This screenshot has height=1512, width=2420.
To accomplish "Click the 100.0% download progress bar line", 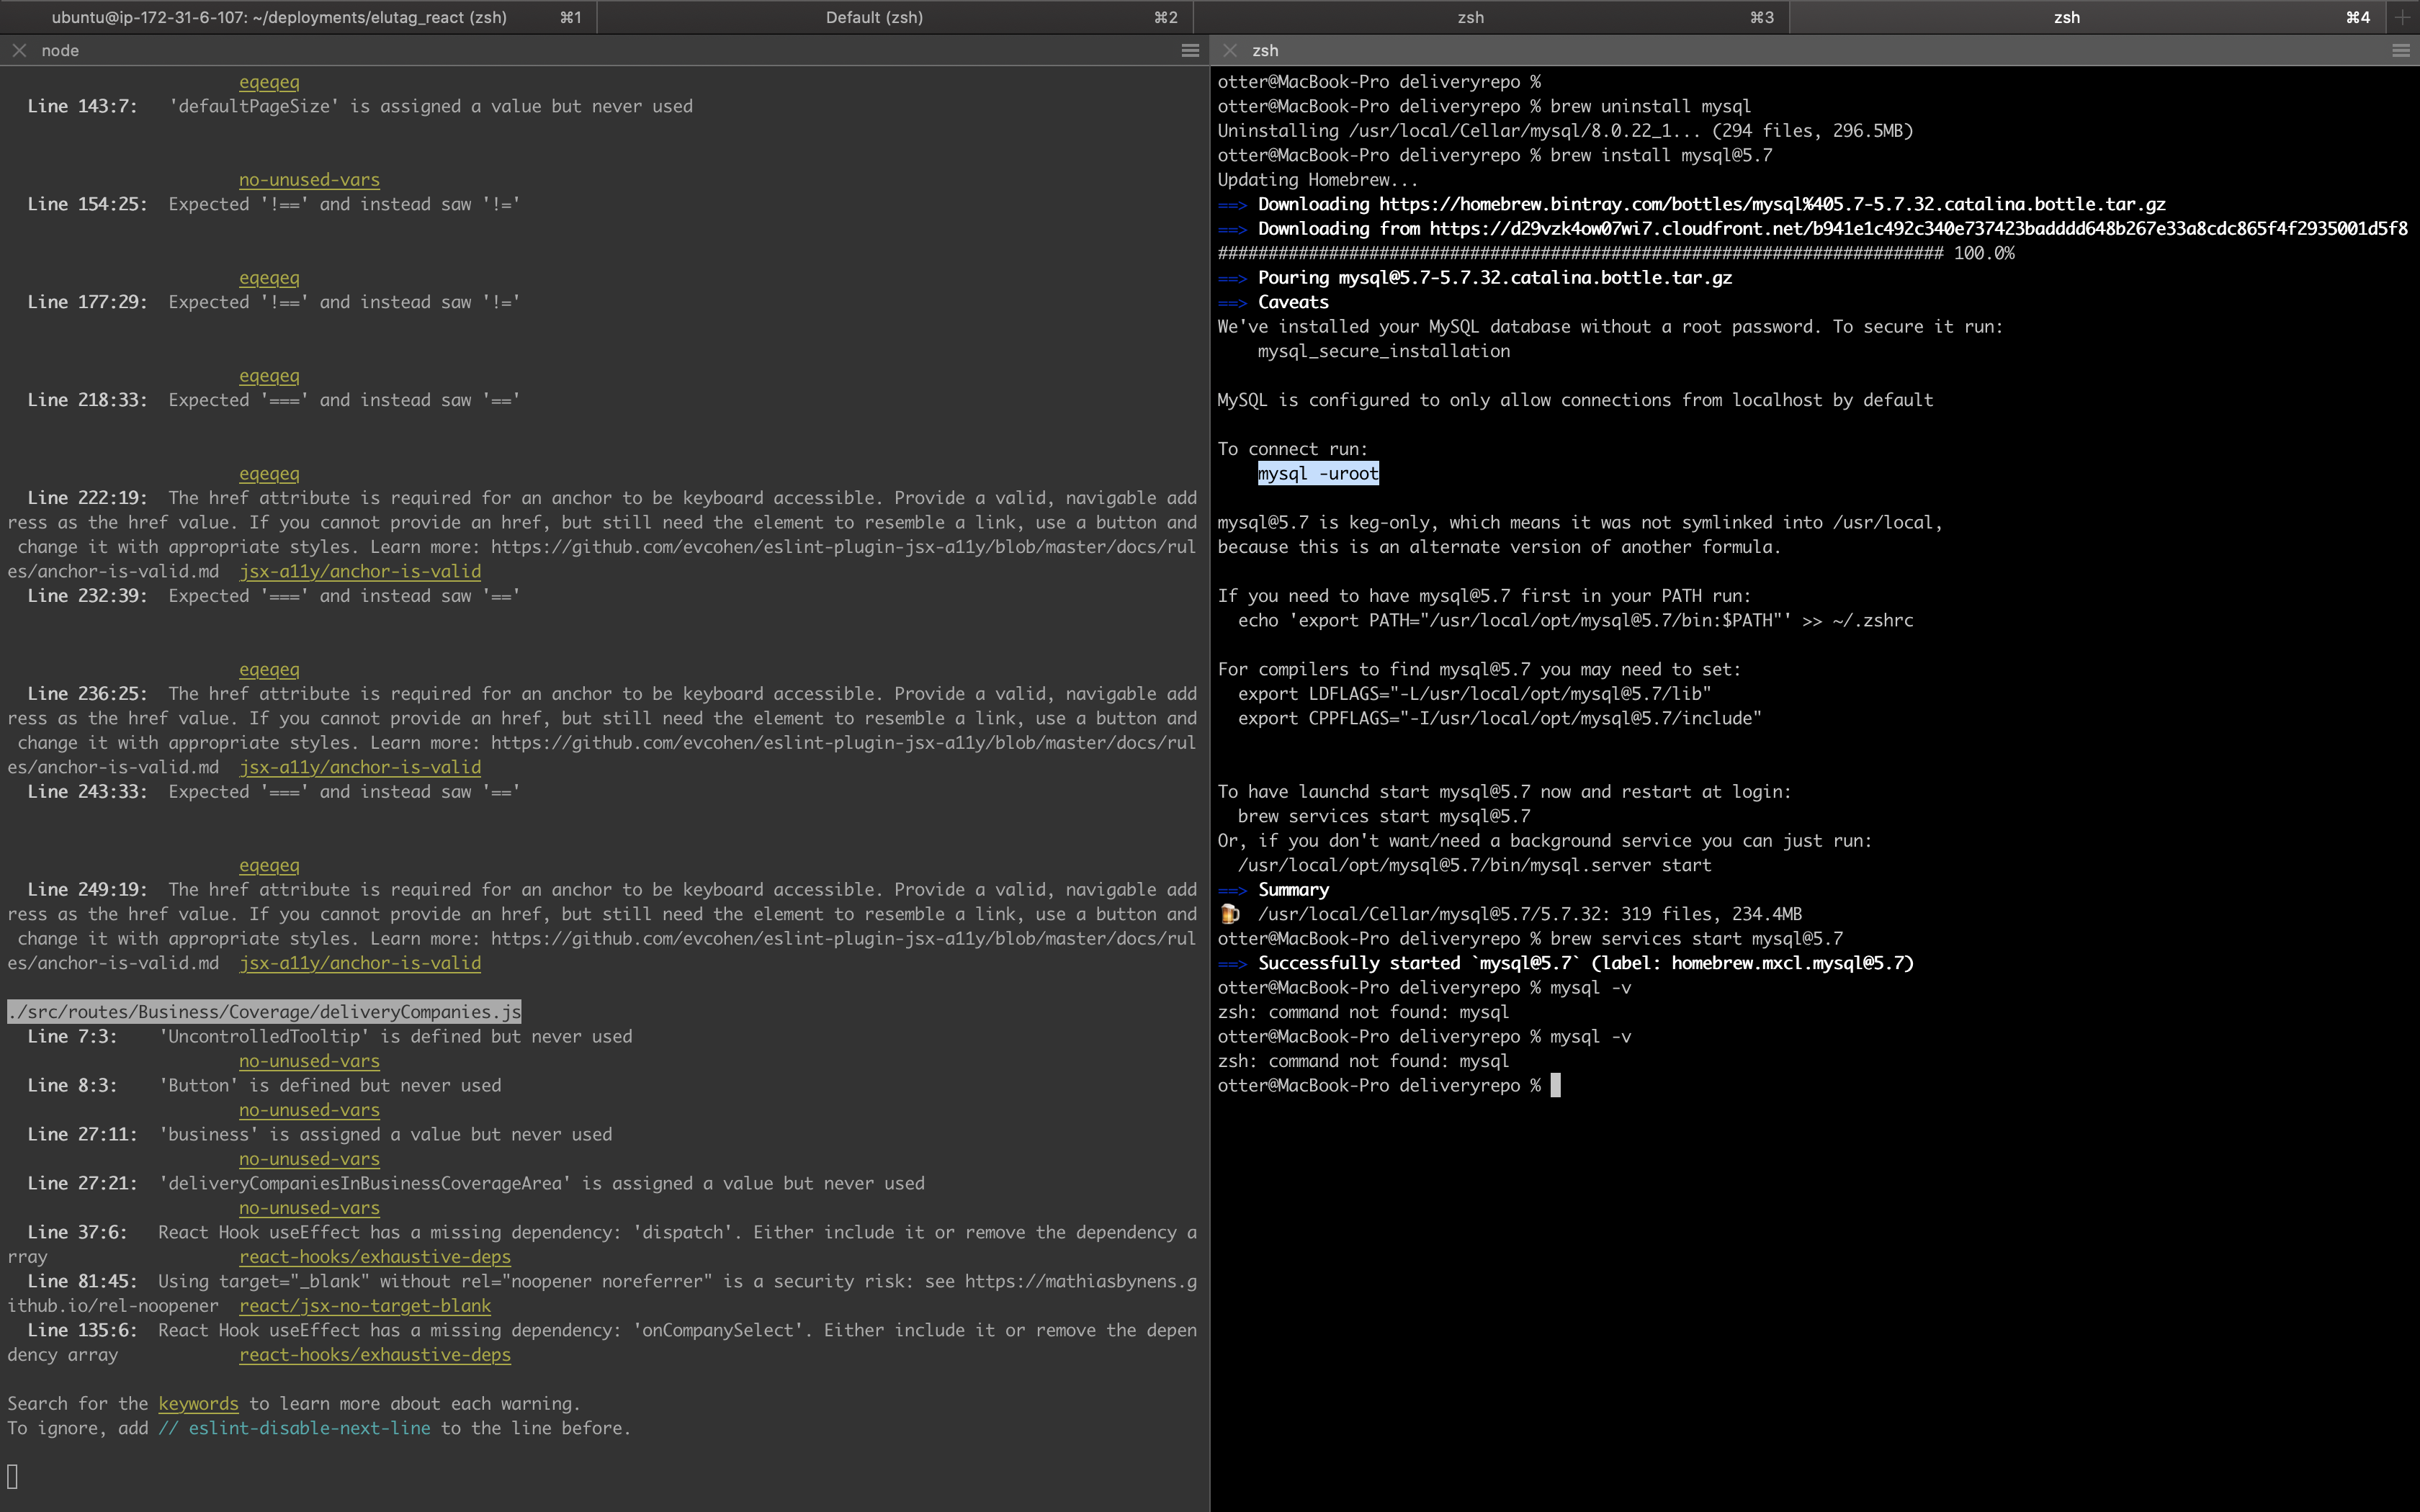I will (1616, 254).
